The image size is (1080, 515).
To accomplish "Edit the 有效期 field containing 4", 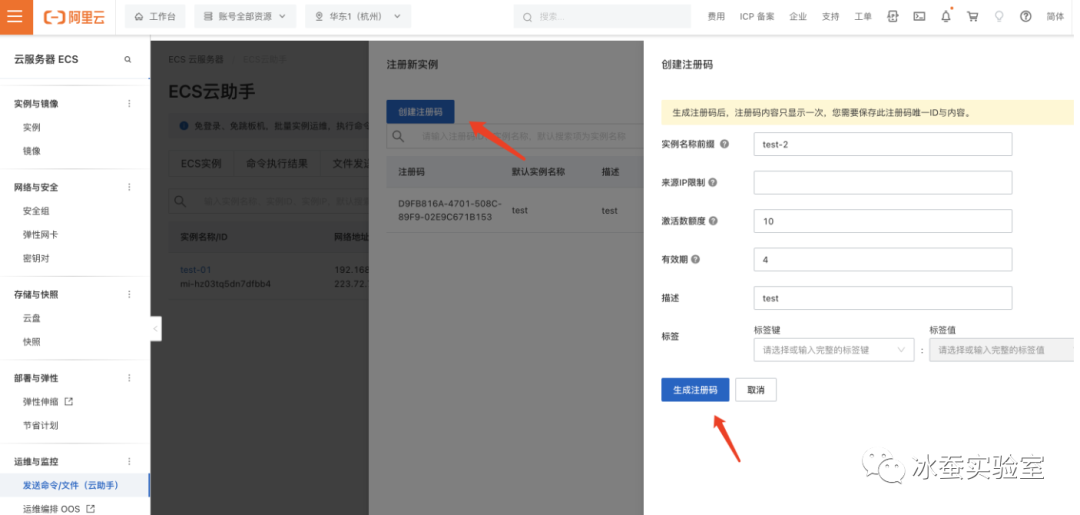I will tap(883, 260).
